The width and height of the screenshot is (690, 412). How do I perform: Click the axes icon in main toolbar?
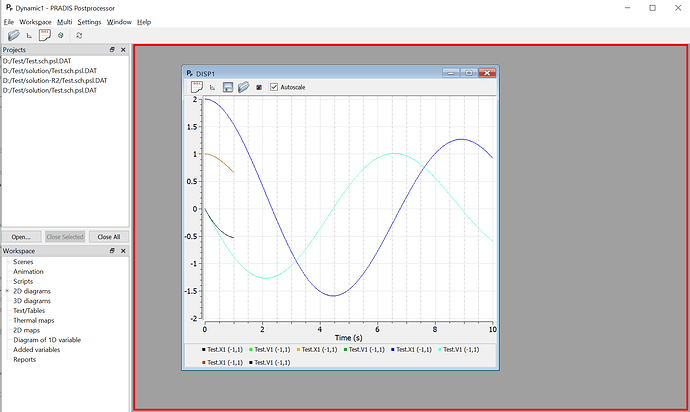click(x=29, y=36)
